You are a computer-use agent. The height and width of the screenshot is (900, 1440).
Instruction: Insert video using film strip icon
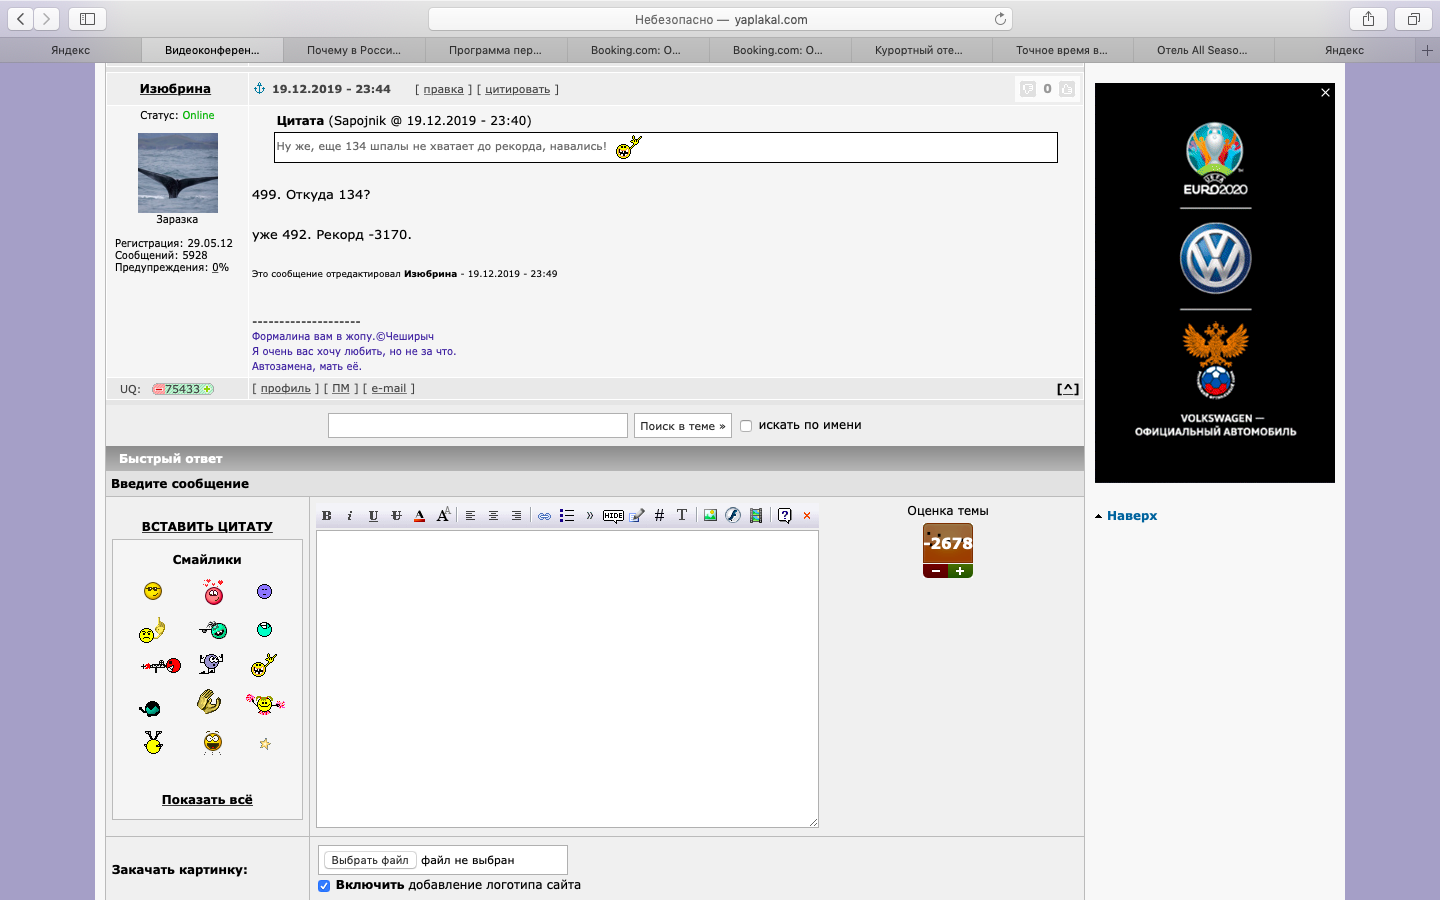pyautogui.click(x=756, y=516)
